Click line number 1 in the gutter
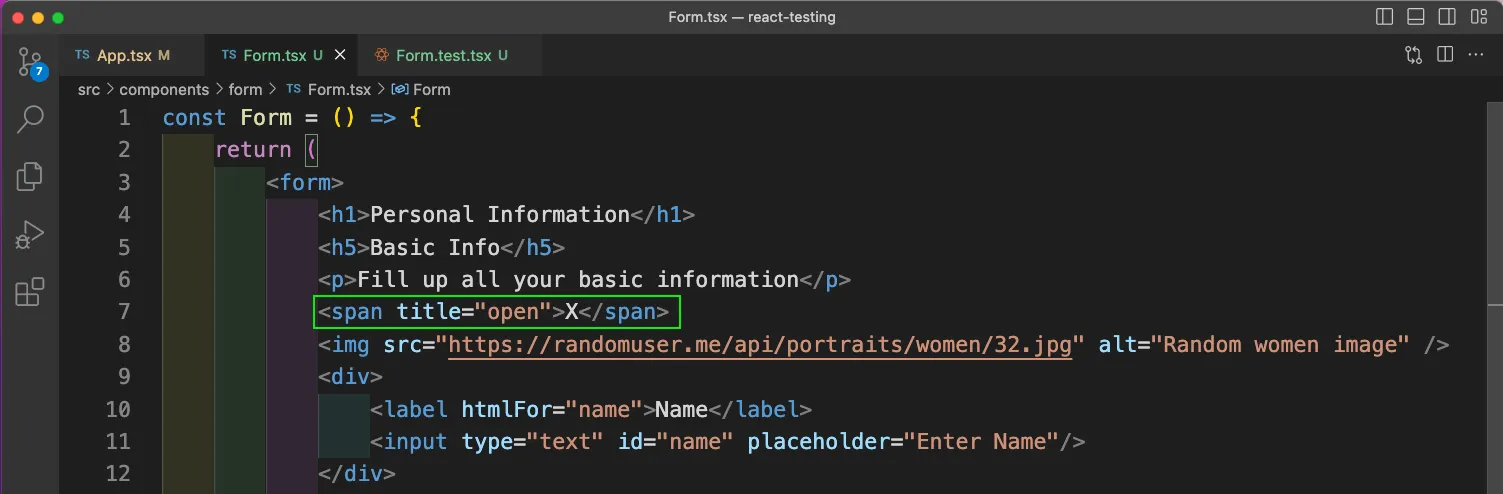The width and height of the screenshot is (1503, 494). (124, 118)
